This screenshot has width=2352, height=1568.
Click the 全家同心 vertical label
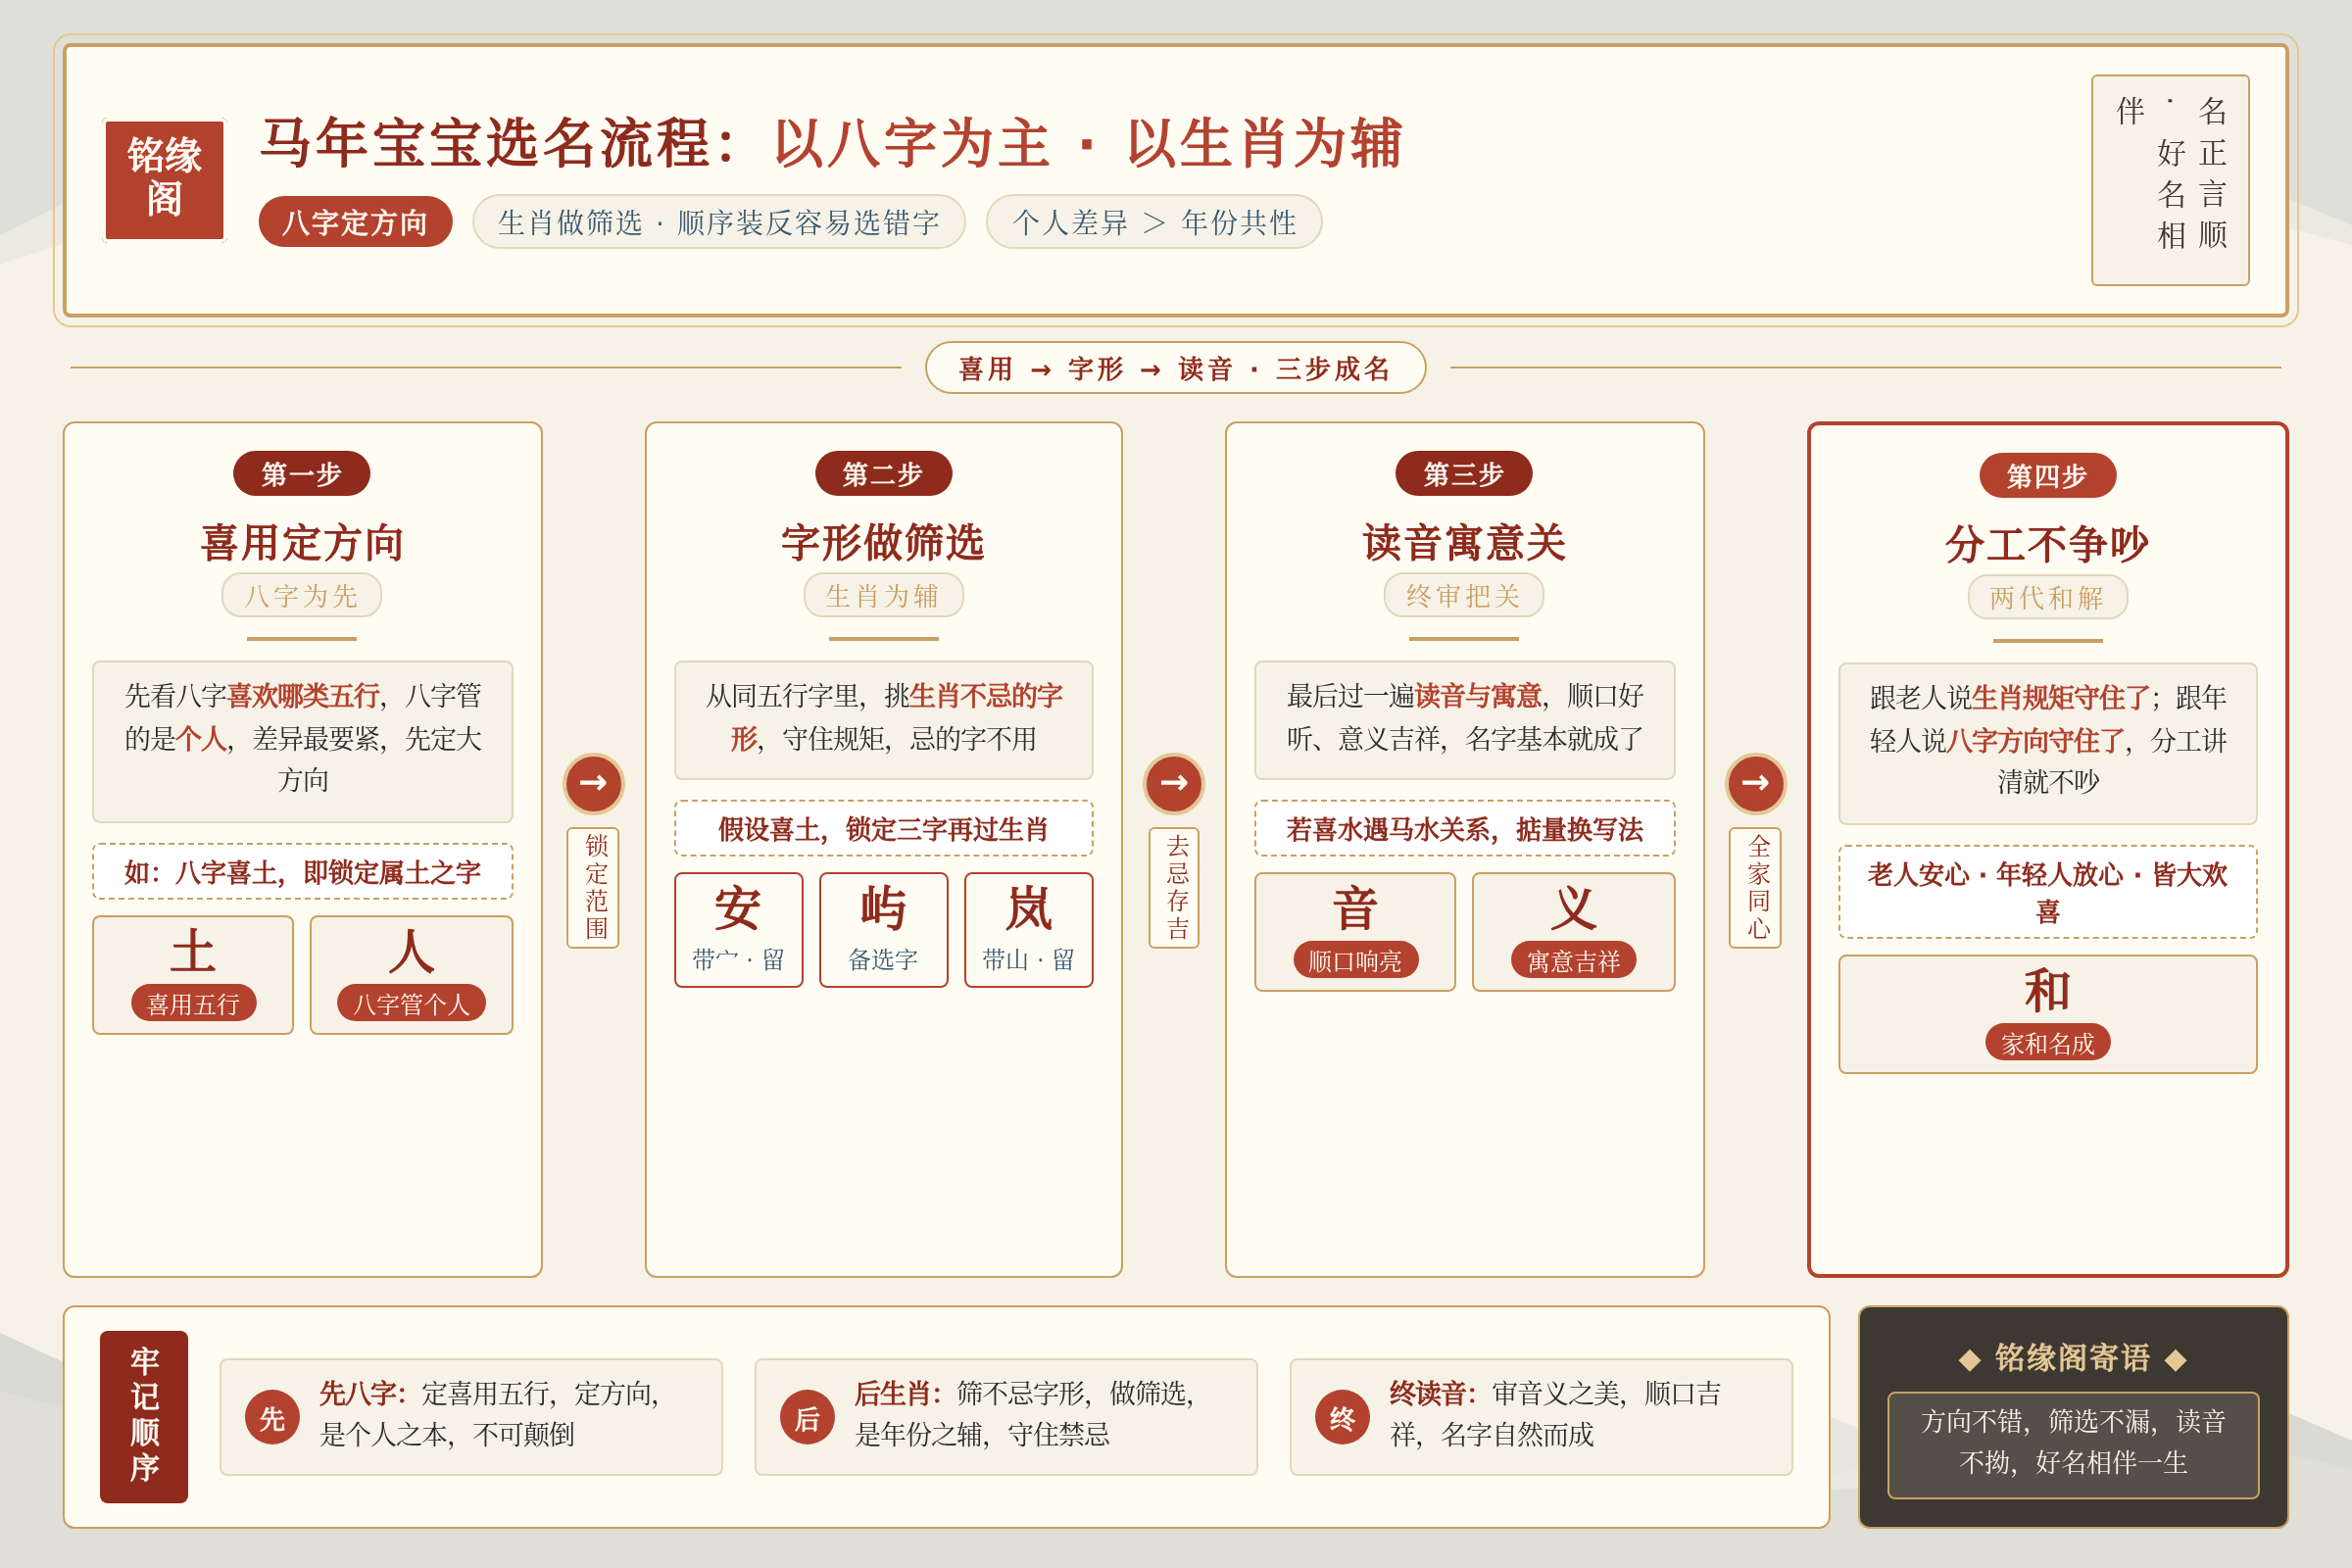click(x=1755, y=887)
